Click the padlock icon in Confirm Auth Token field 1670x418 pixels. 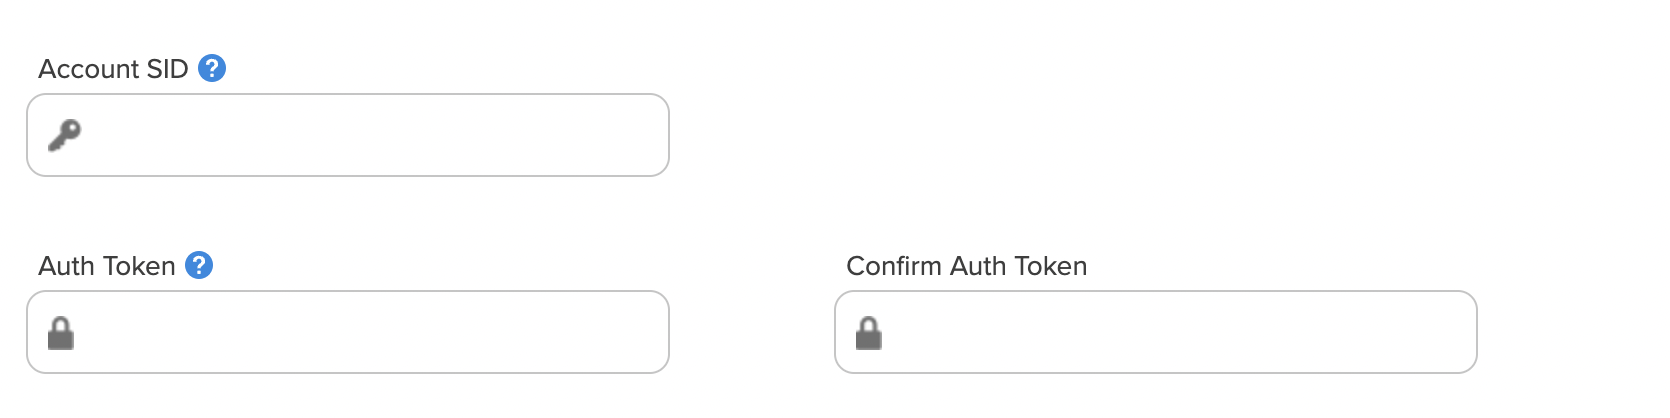869,333
